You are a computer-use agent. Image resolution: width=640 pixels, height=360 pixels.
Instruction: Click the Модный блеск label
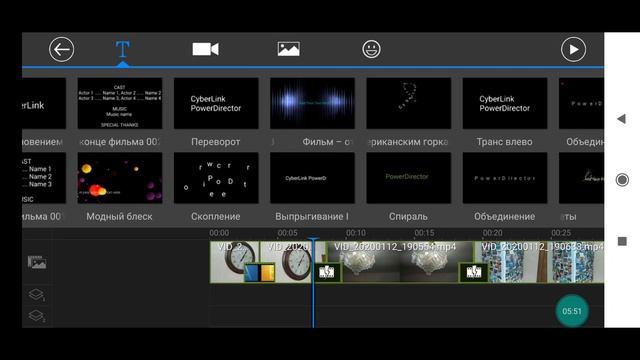tap(119, 216)
